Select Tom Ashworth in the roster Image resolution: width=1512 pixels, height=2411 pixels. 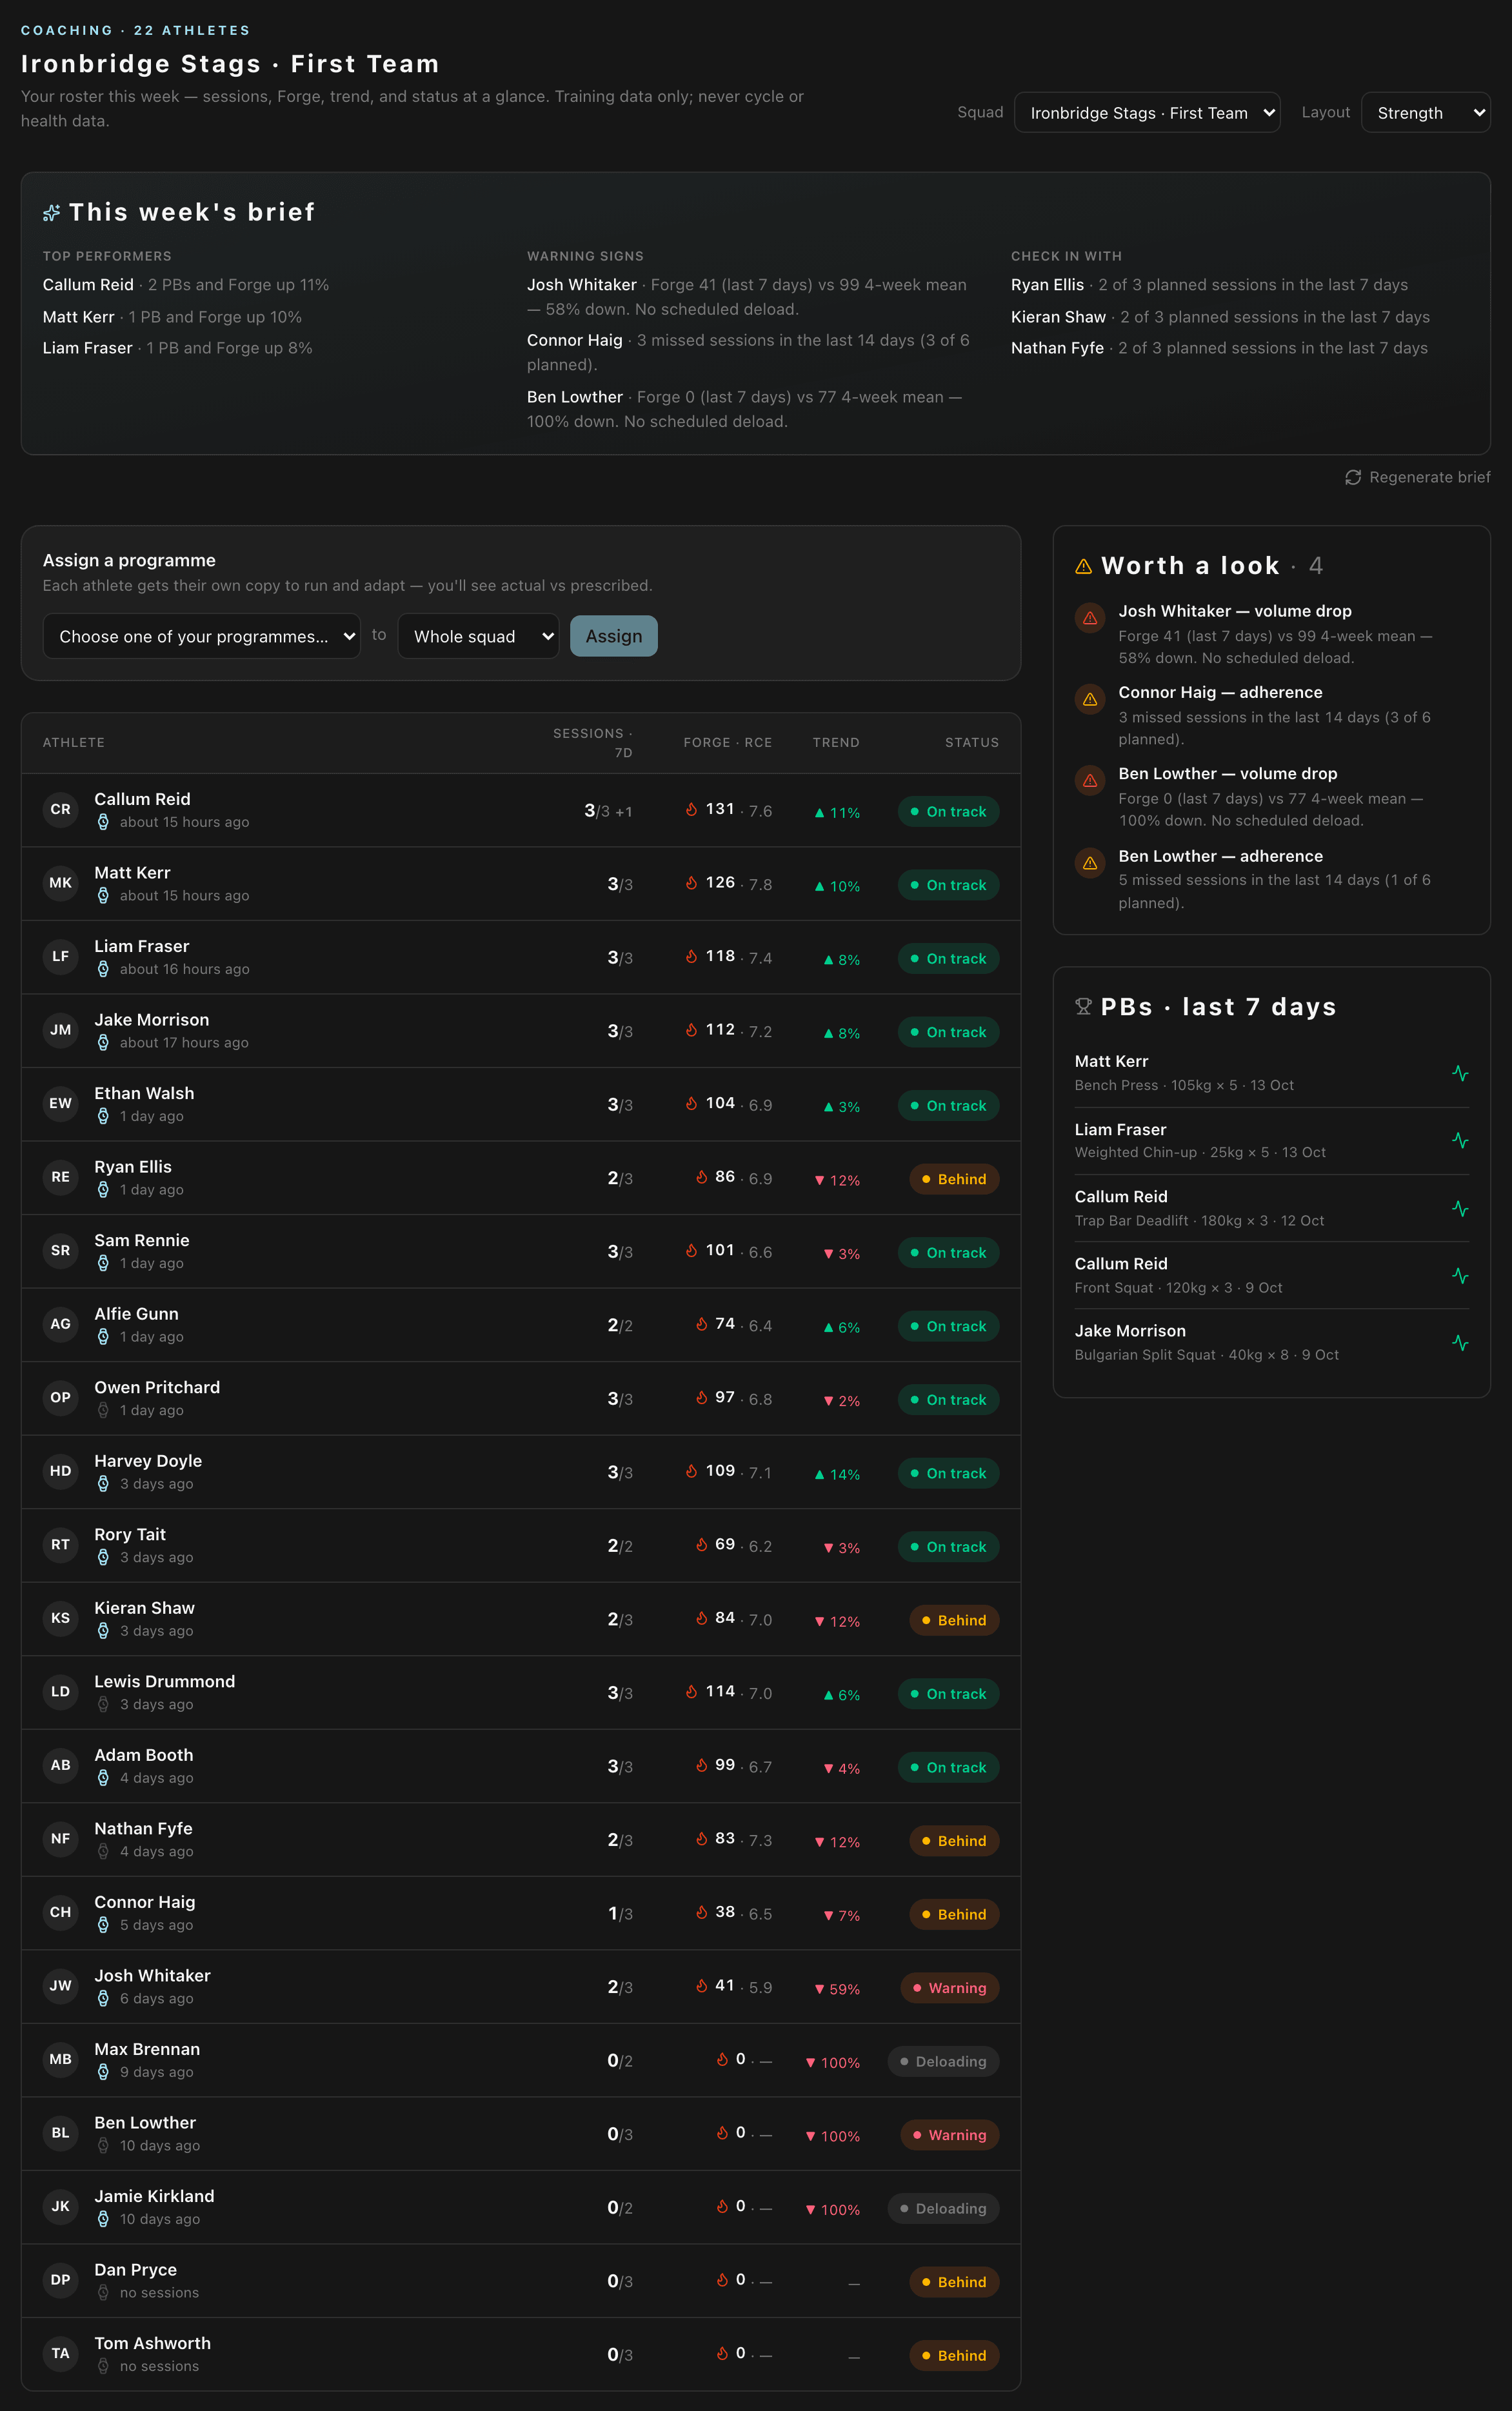click(x=521, y=2354)
